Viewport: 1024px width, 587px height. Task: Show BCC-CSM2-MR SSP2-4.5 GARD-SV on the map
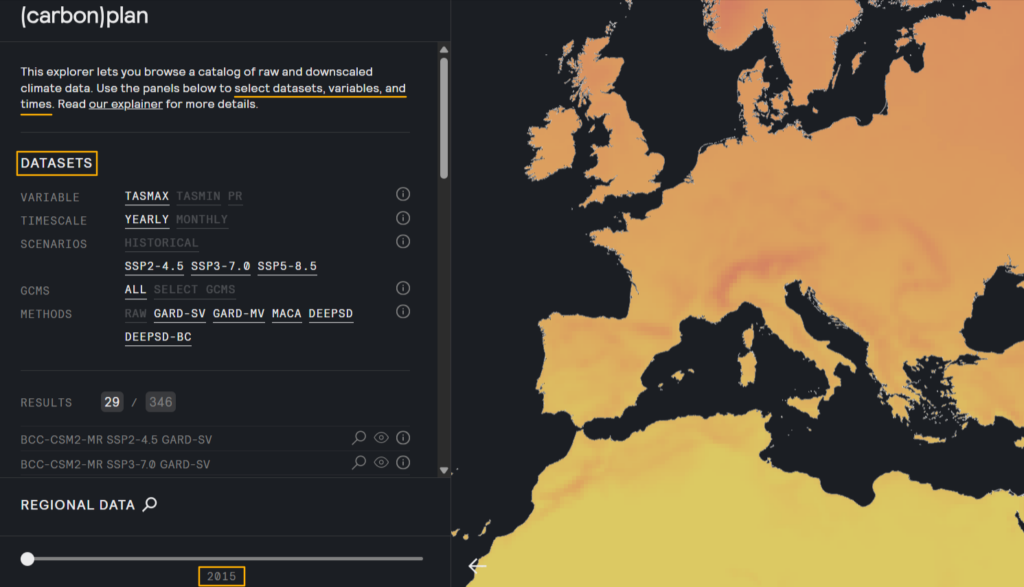381,437
